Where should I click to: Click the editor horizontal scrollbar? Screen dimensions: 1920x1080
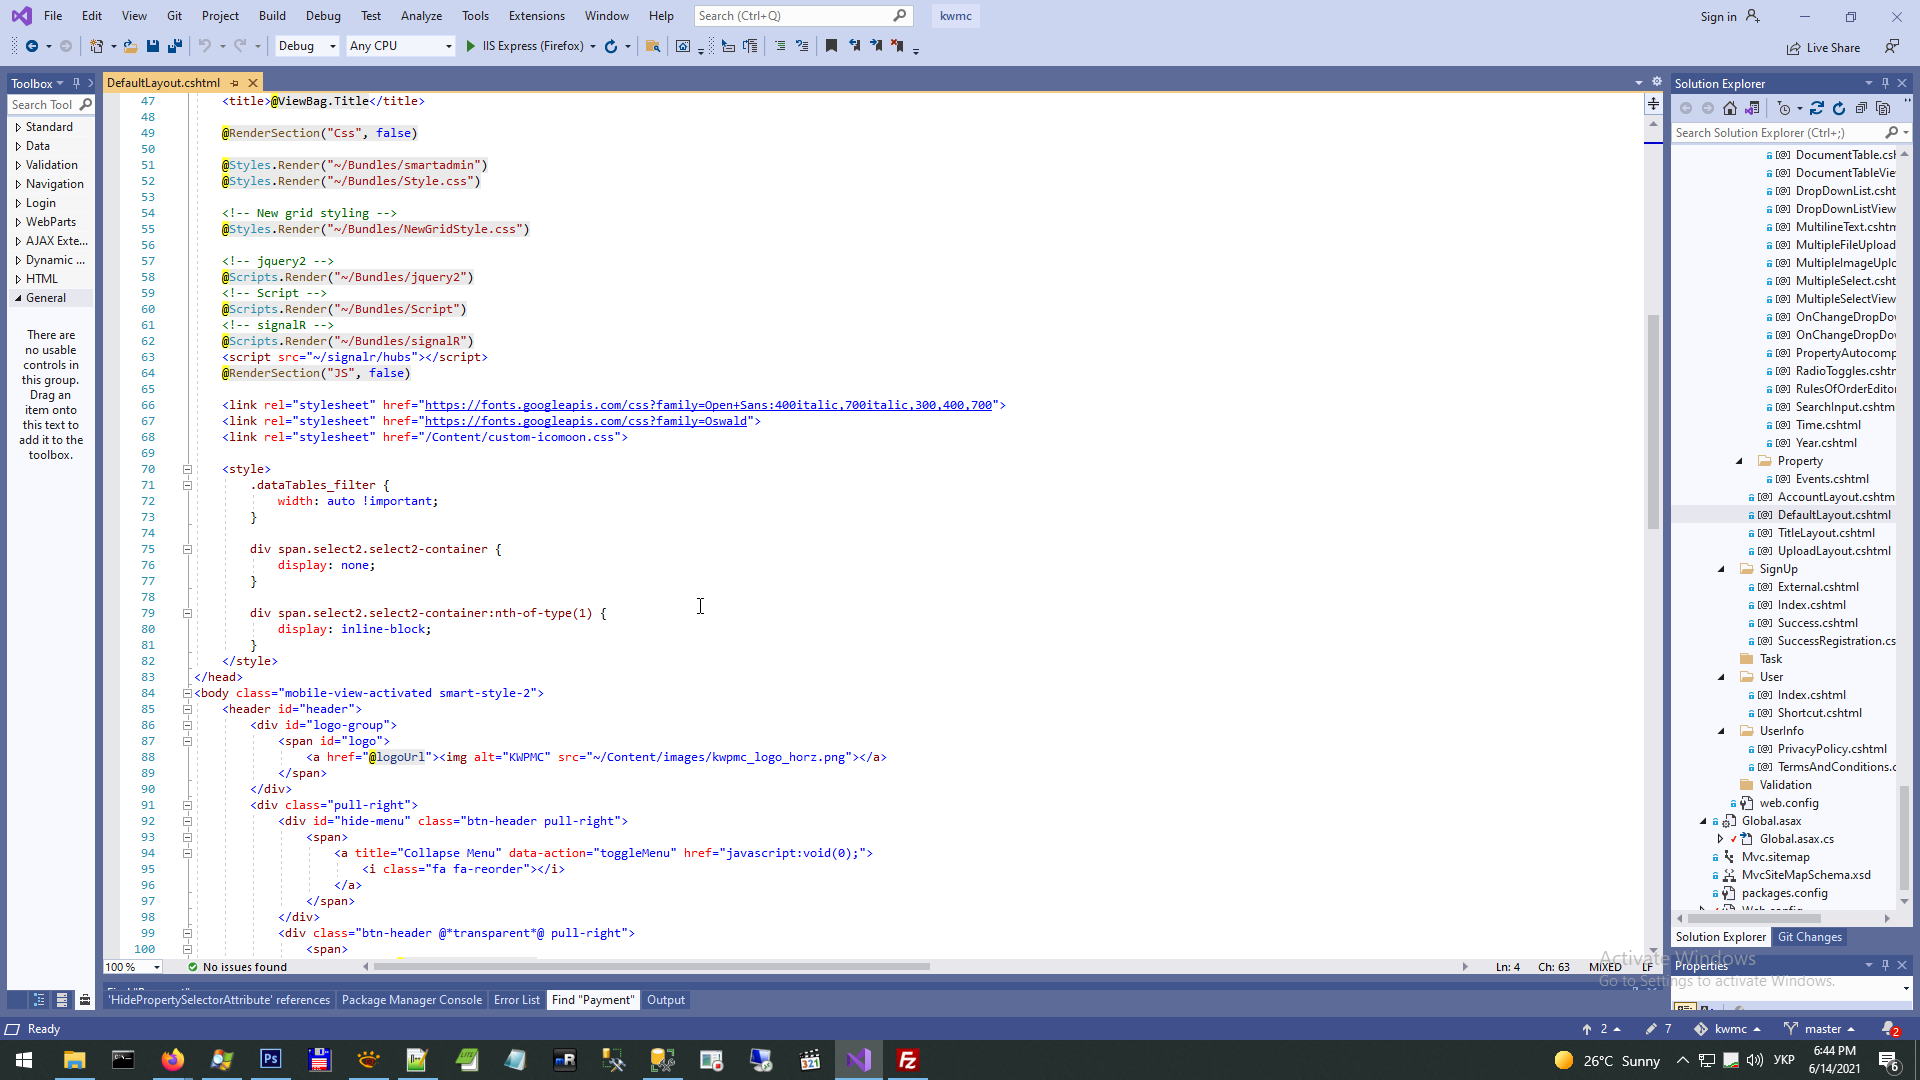650,967
